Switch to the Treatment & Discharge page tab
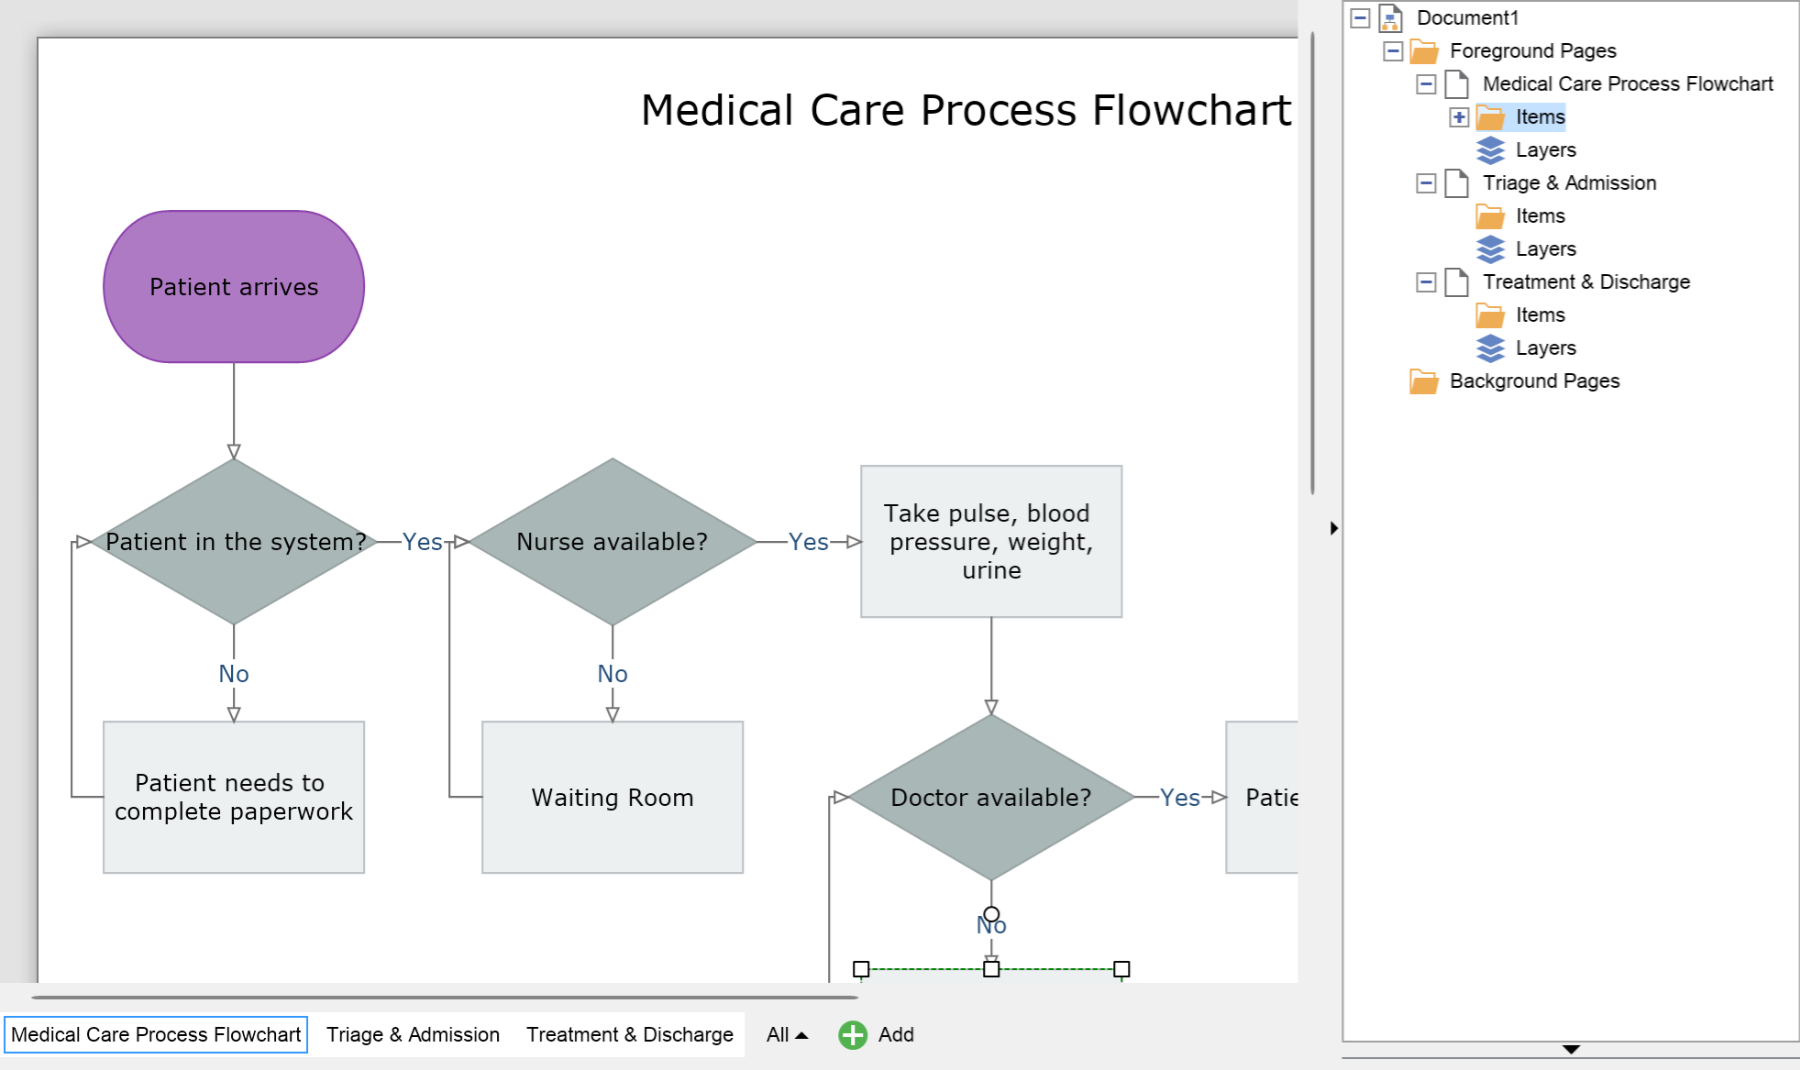 (x=630, y=1035)
